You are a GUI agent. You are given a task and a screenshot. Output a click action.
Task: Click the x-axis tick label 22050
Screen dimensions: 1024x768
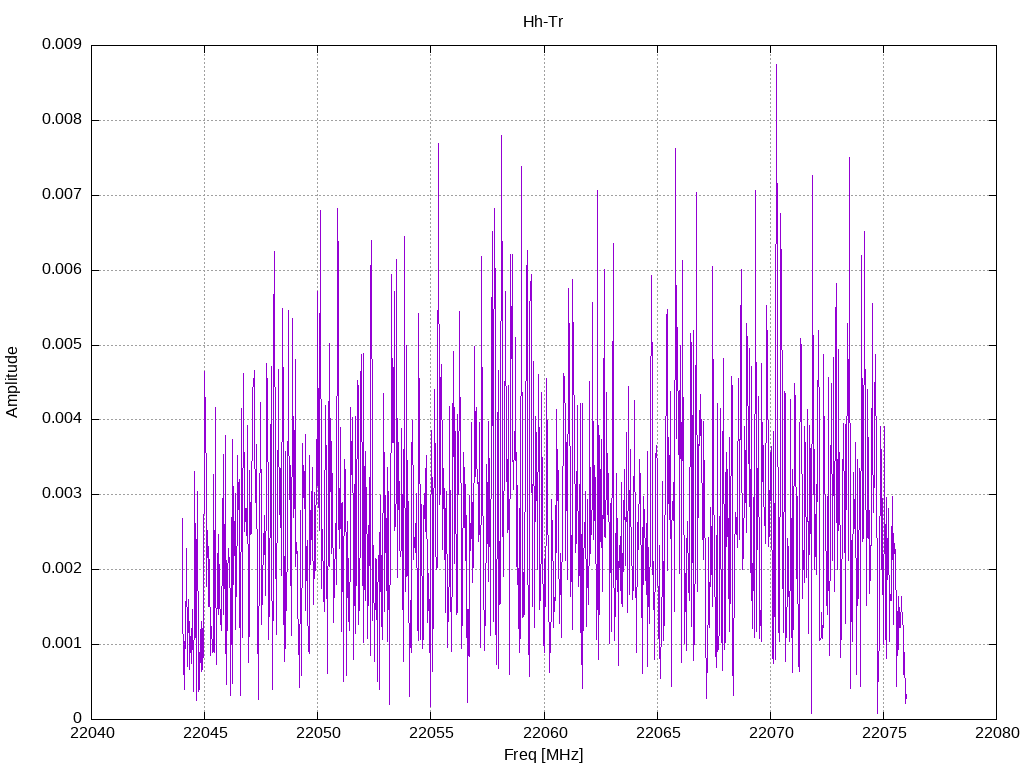(x=318, y=733)
